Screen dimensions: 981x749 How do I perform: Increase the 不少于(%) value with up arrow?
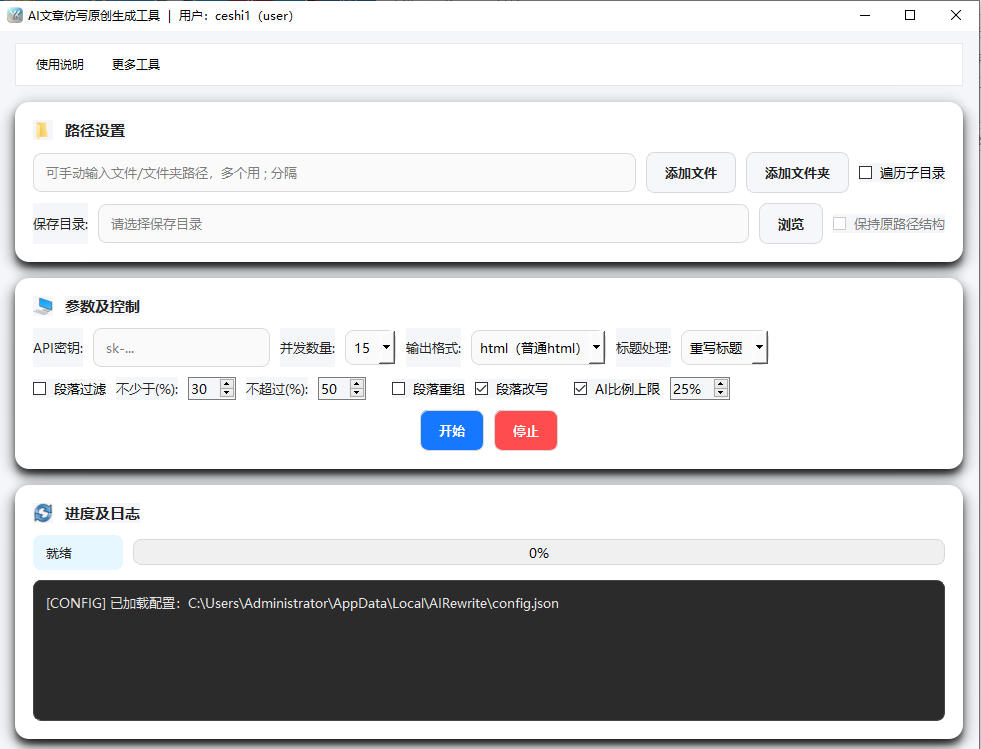[x=227, y=384]
